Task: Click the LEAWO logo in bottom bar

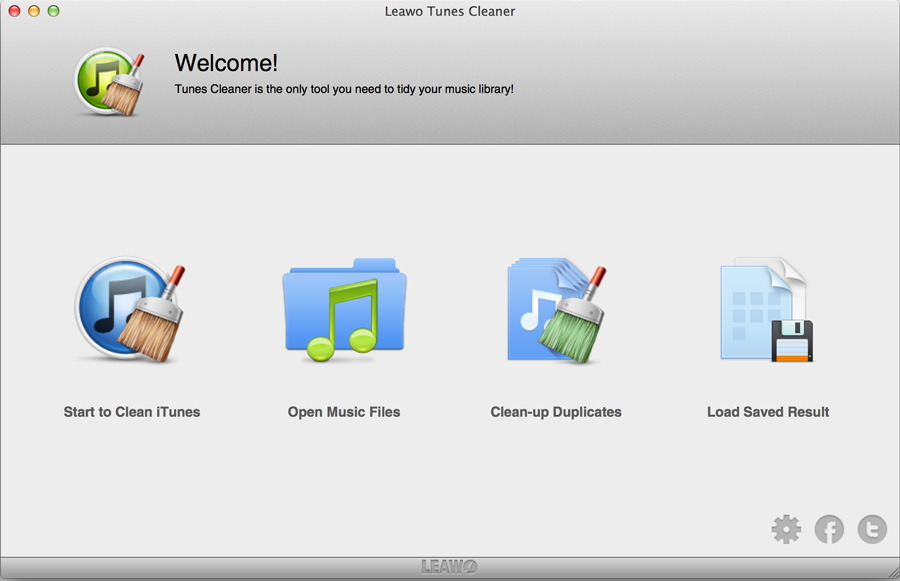Action: tap(449, 567)
